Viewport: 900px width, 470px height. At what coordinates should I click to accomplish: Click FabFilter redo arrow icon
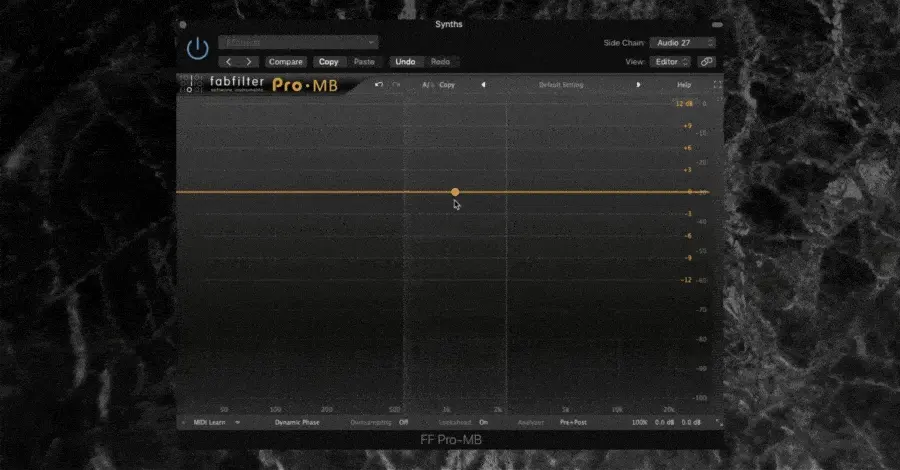(x=396, y=84)
